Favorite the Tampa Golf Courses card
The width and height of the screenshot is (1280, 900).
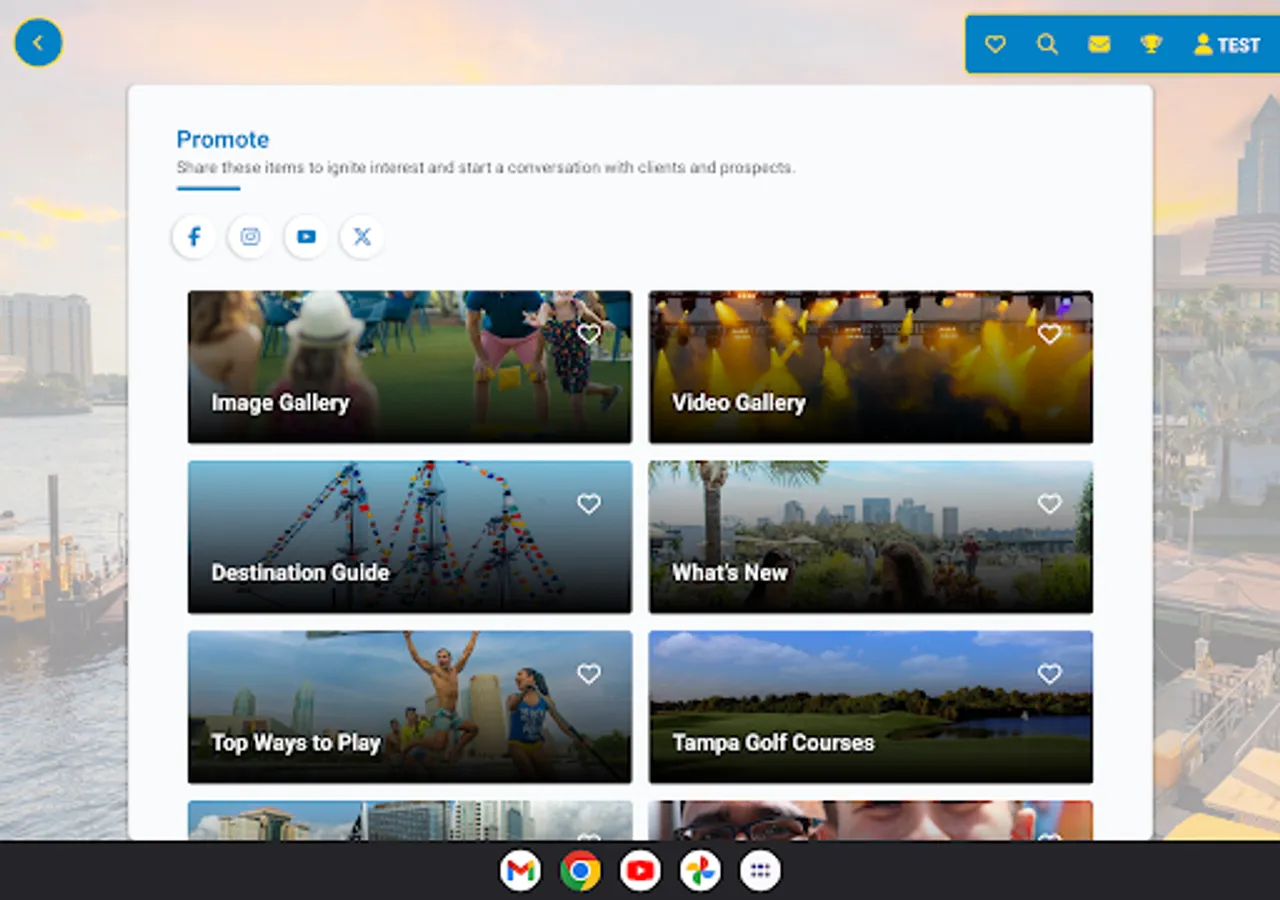click(x=1049, y=674)
